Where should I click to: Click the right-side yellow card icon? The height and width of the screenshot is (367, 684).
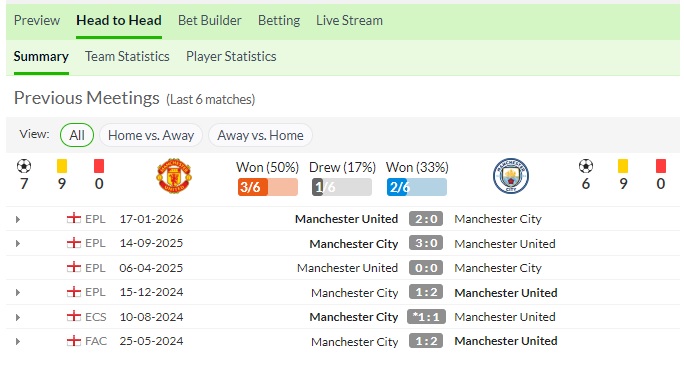623,166
